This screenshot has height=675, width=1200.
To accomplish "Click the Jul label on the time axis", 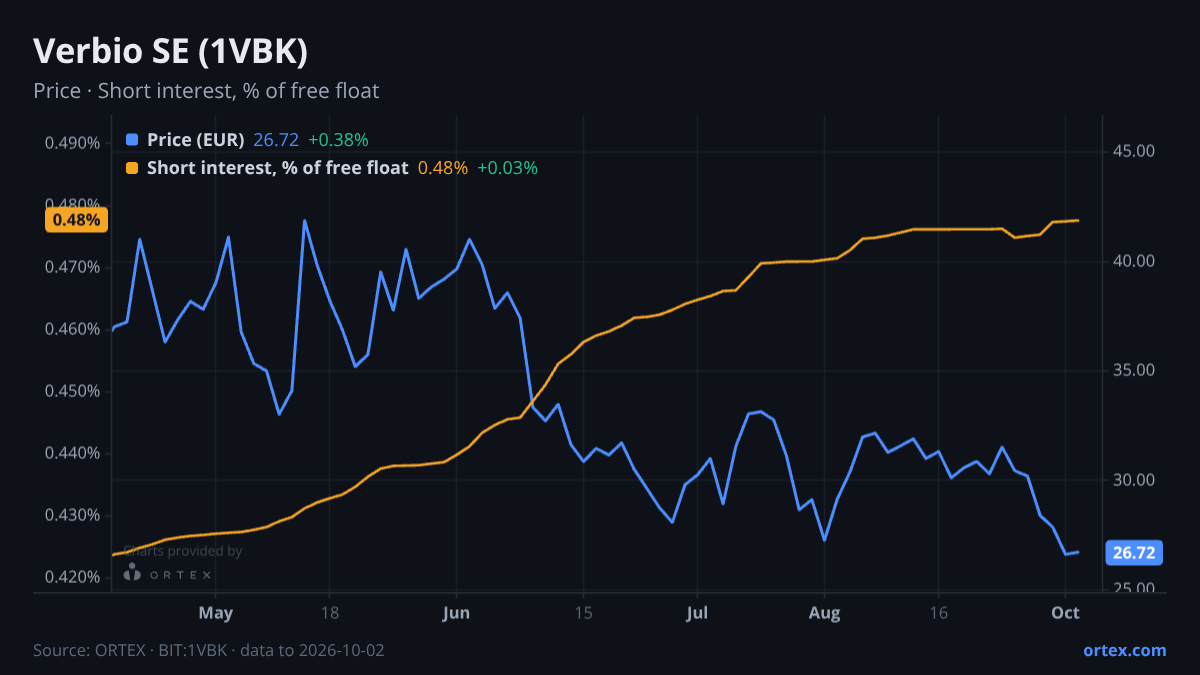I will [699, 612].
